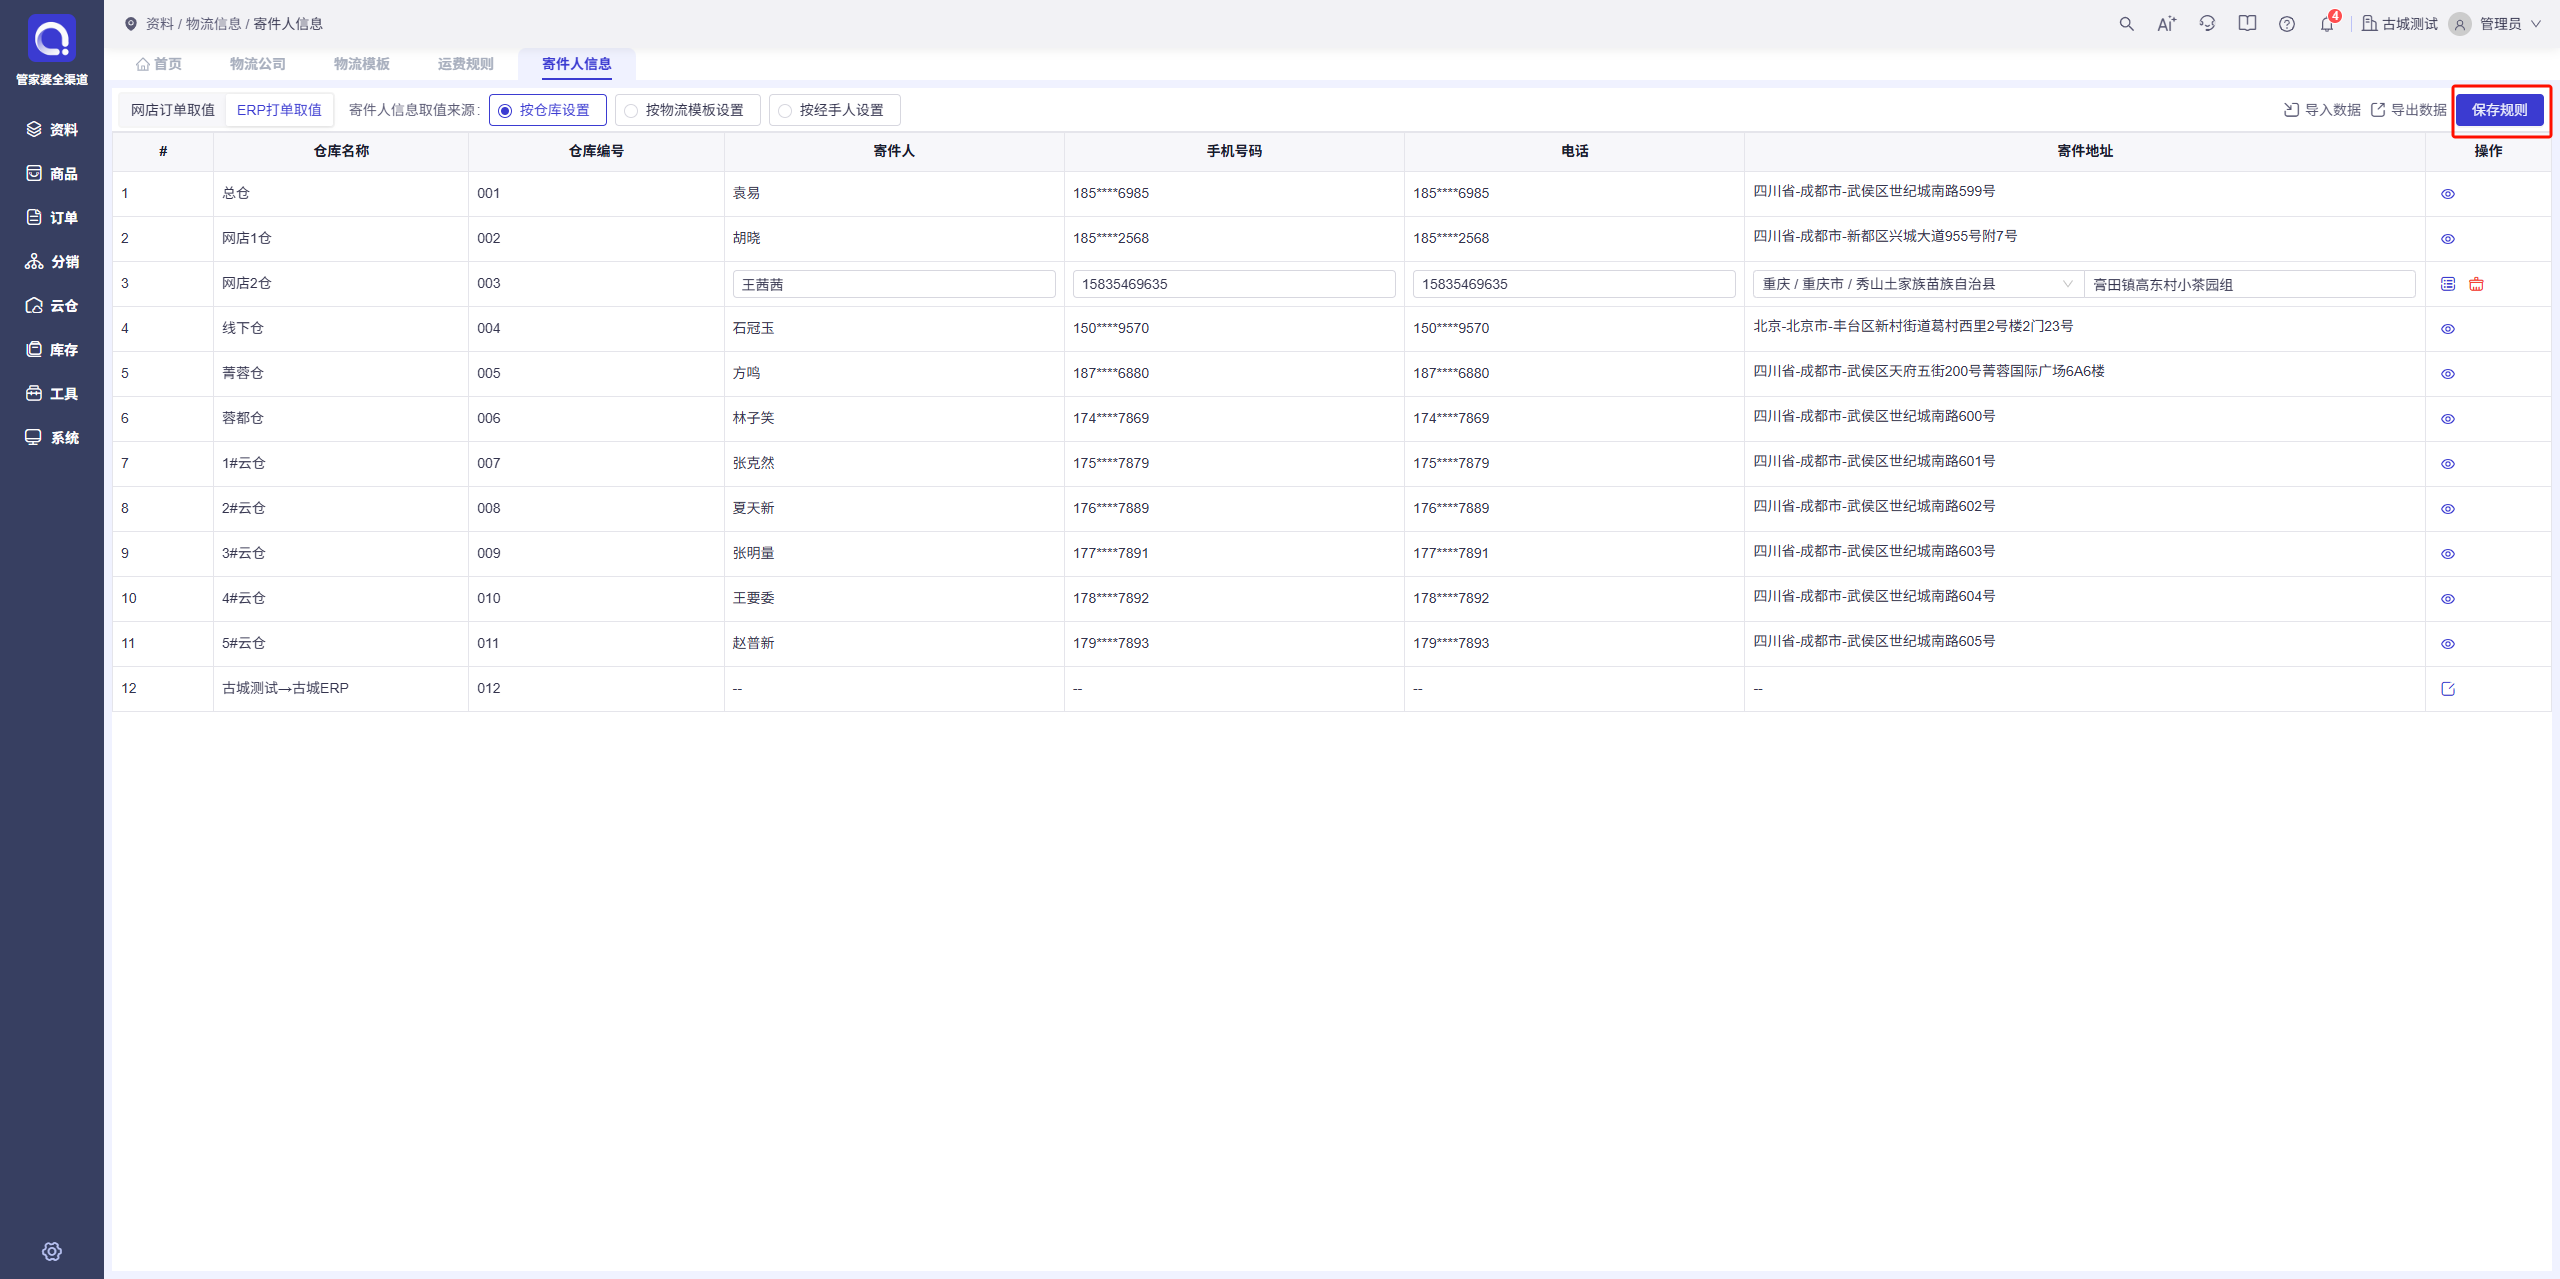Open the 订单 sidebar menu

tap(52, 217)
